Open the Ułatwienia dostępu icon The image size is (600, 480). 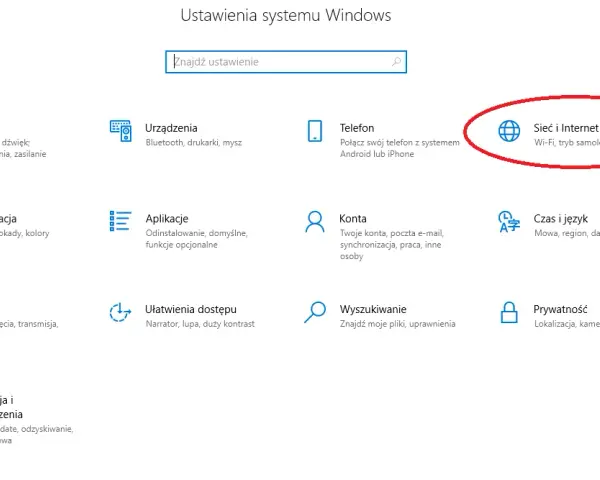tap(120, 312)
